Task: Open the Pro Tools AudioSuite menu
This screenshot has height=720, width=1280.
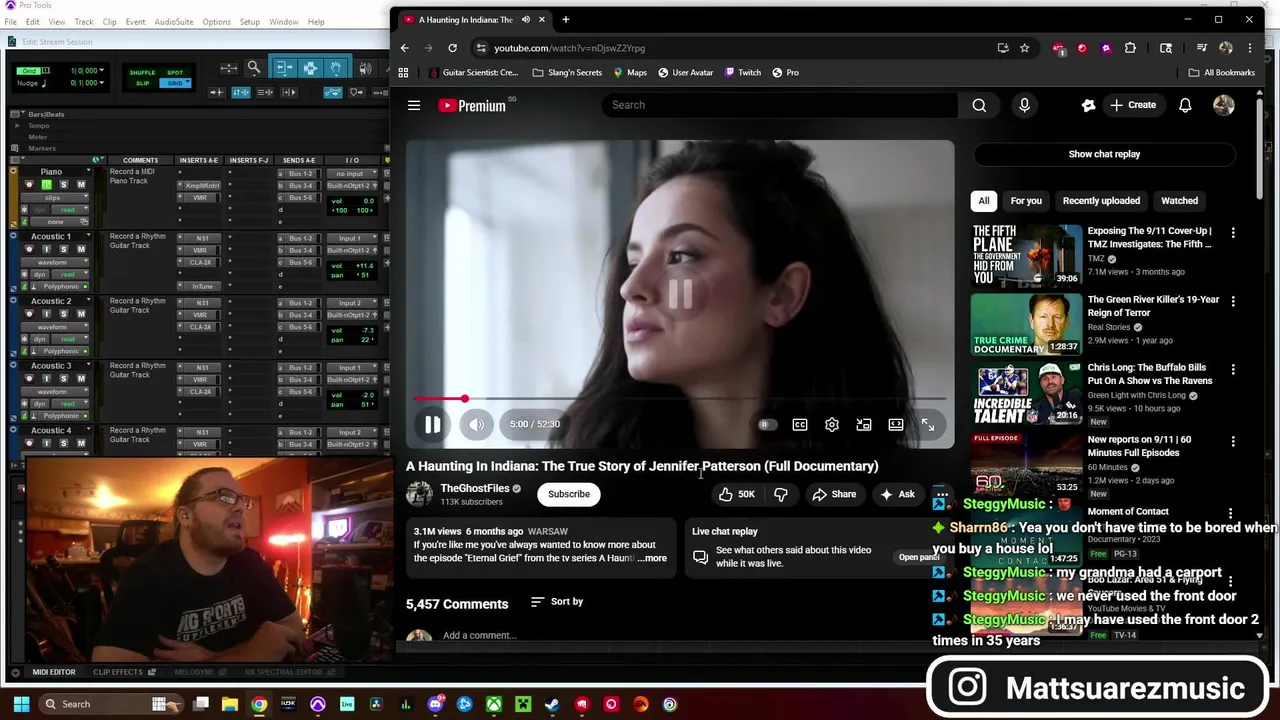Action: 174,22
